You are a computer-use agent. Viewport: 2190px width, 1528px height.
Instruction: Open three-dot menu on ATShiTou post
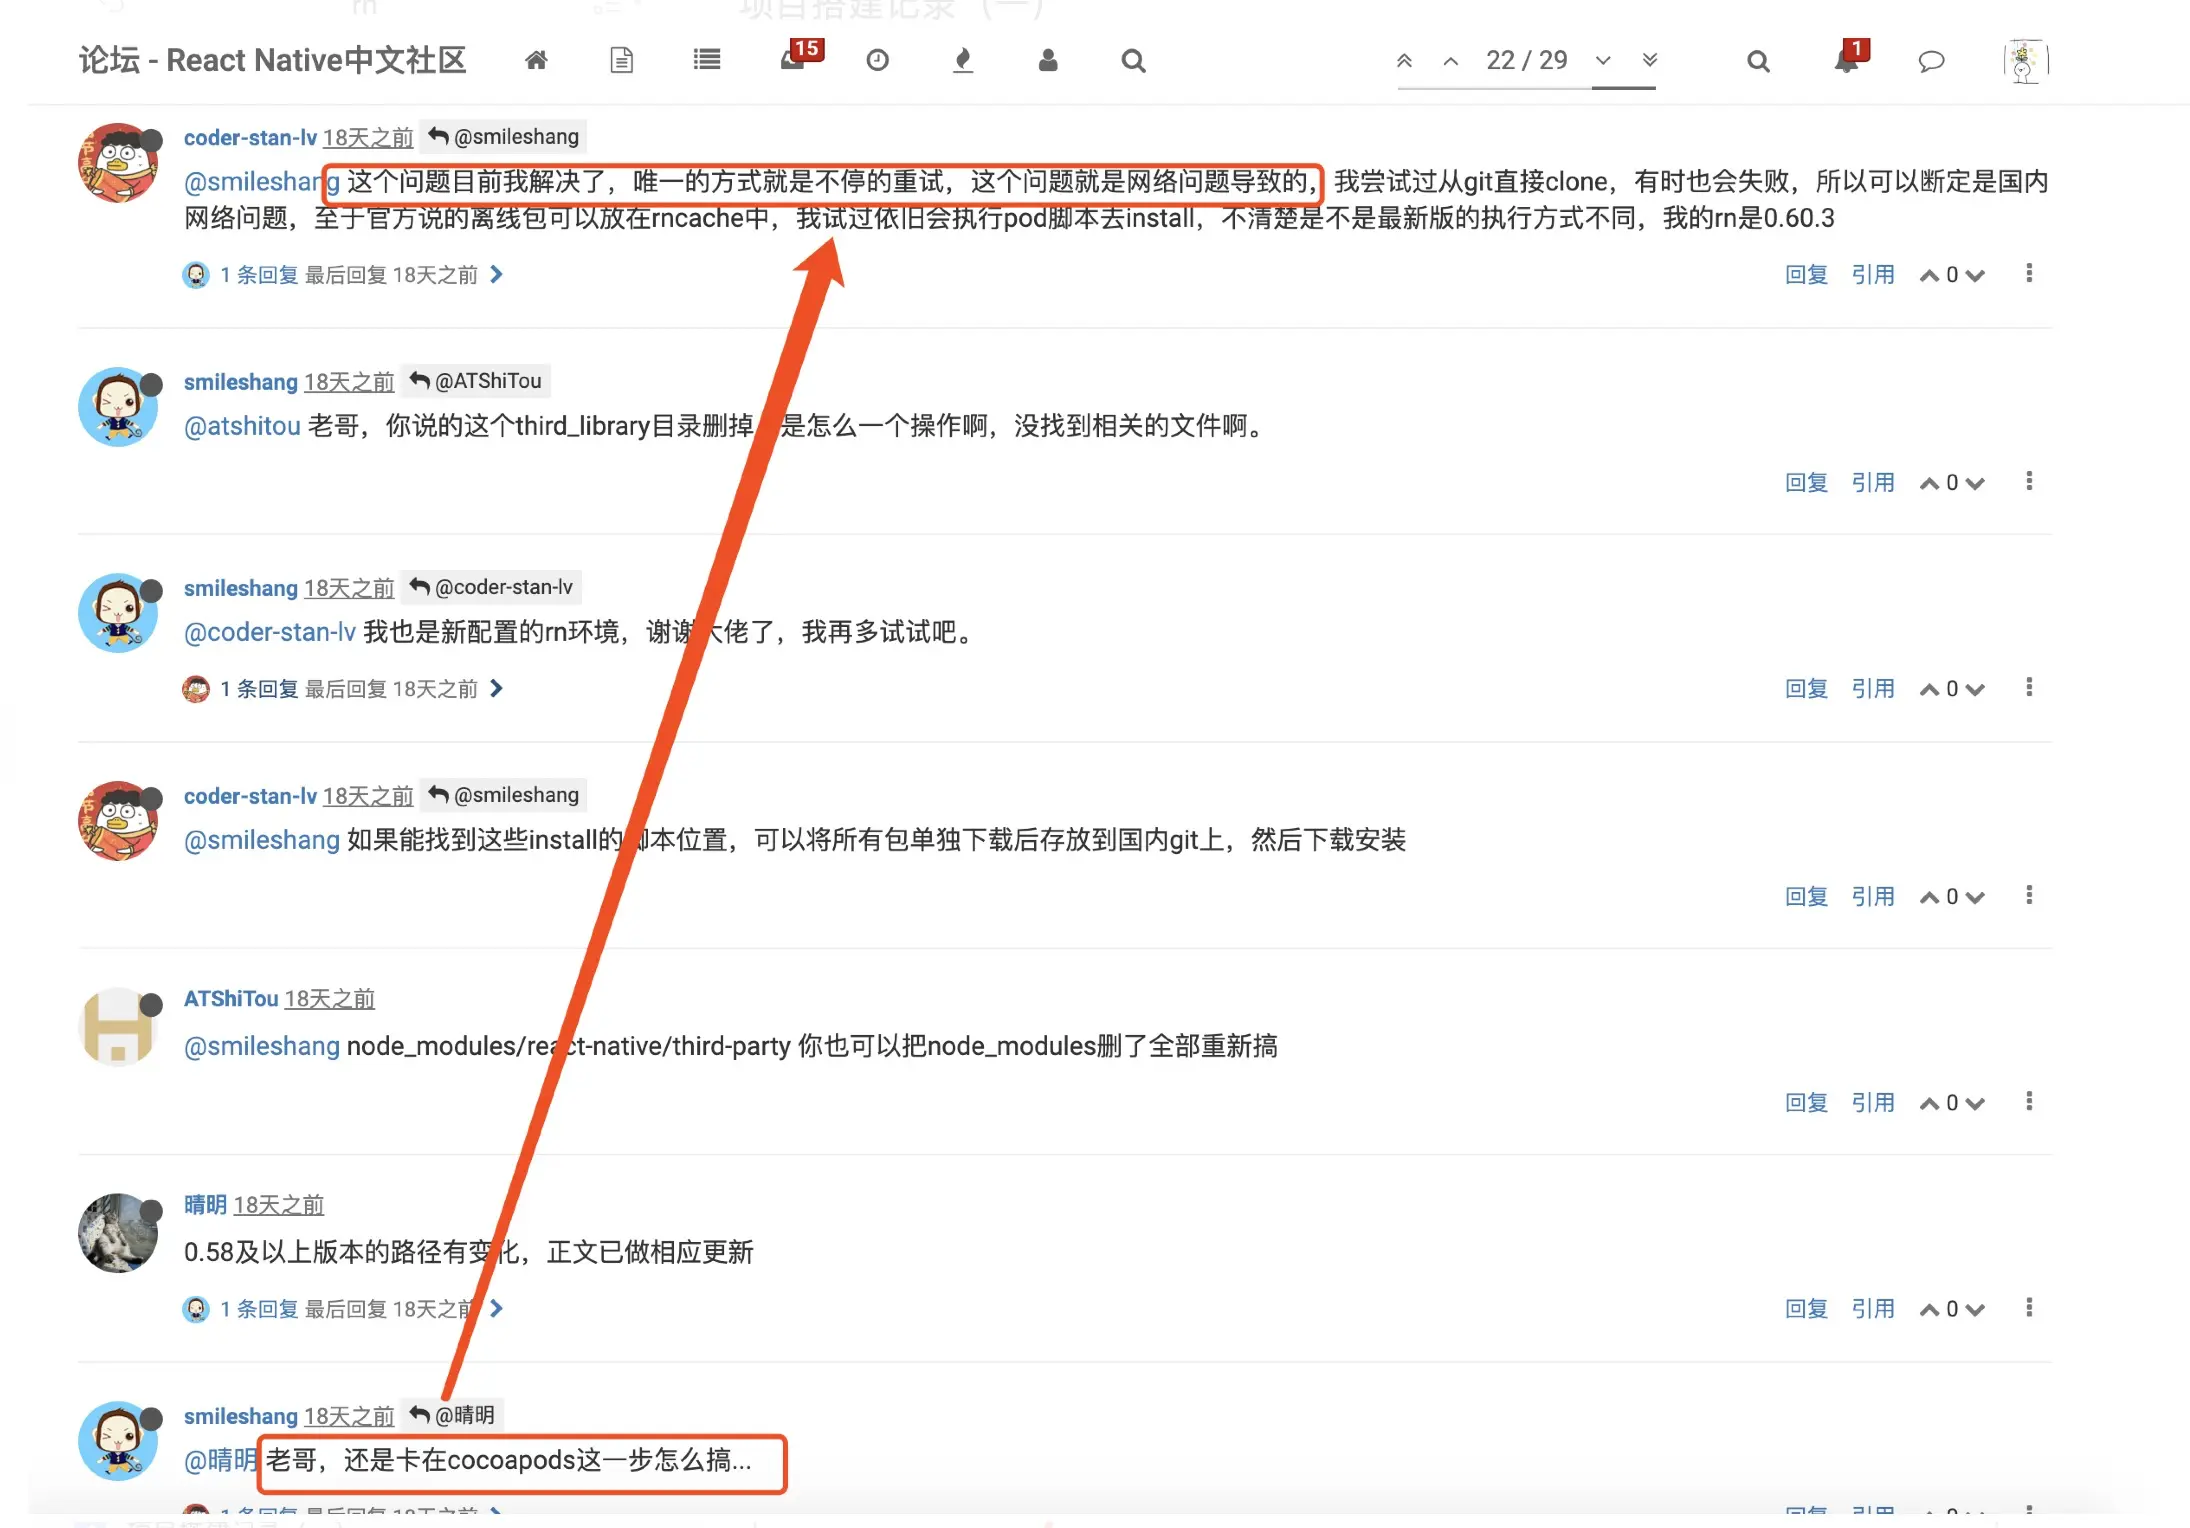coord(2029,1102)
